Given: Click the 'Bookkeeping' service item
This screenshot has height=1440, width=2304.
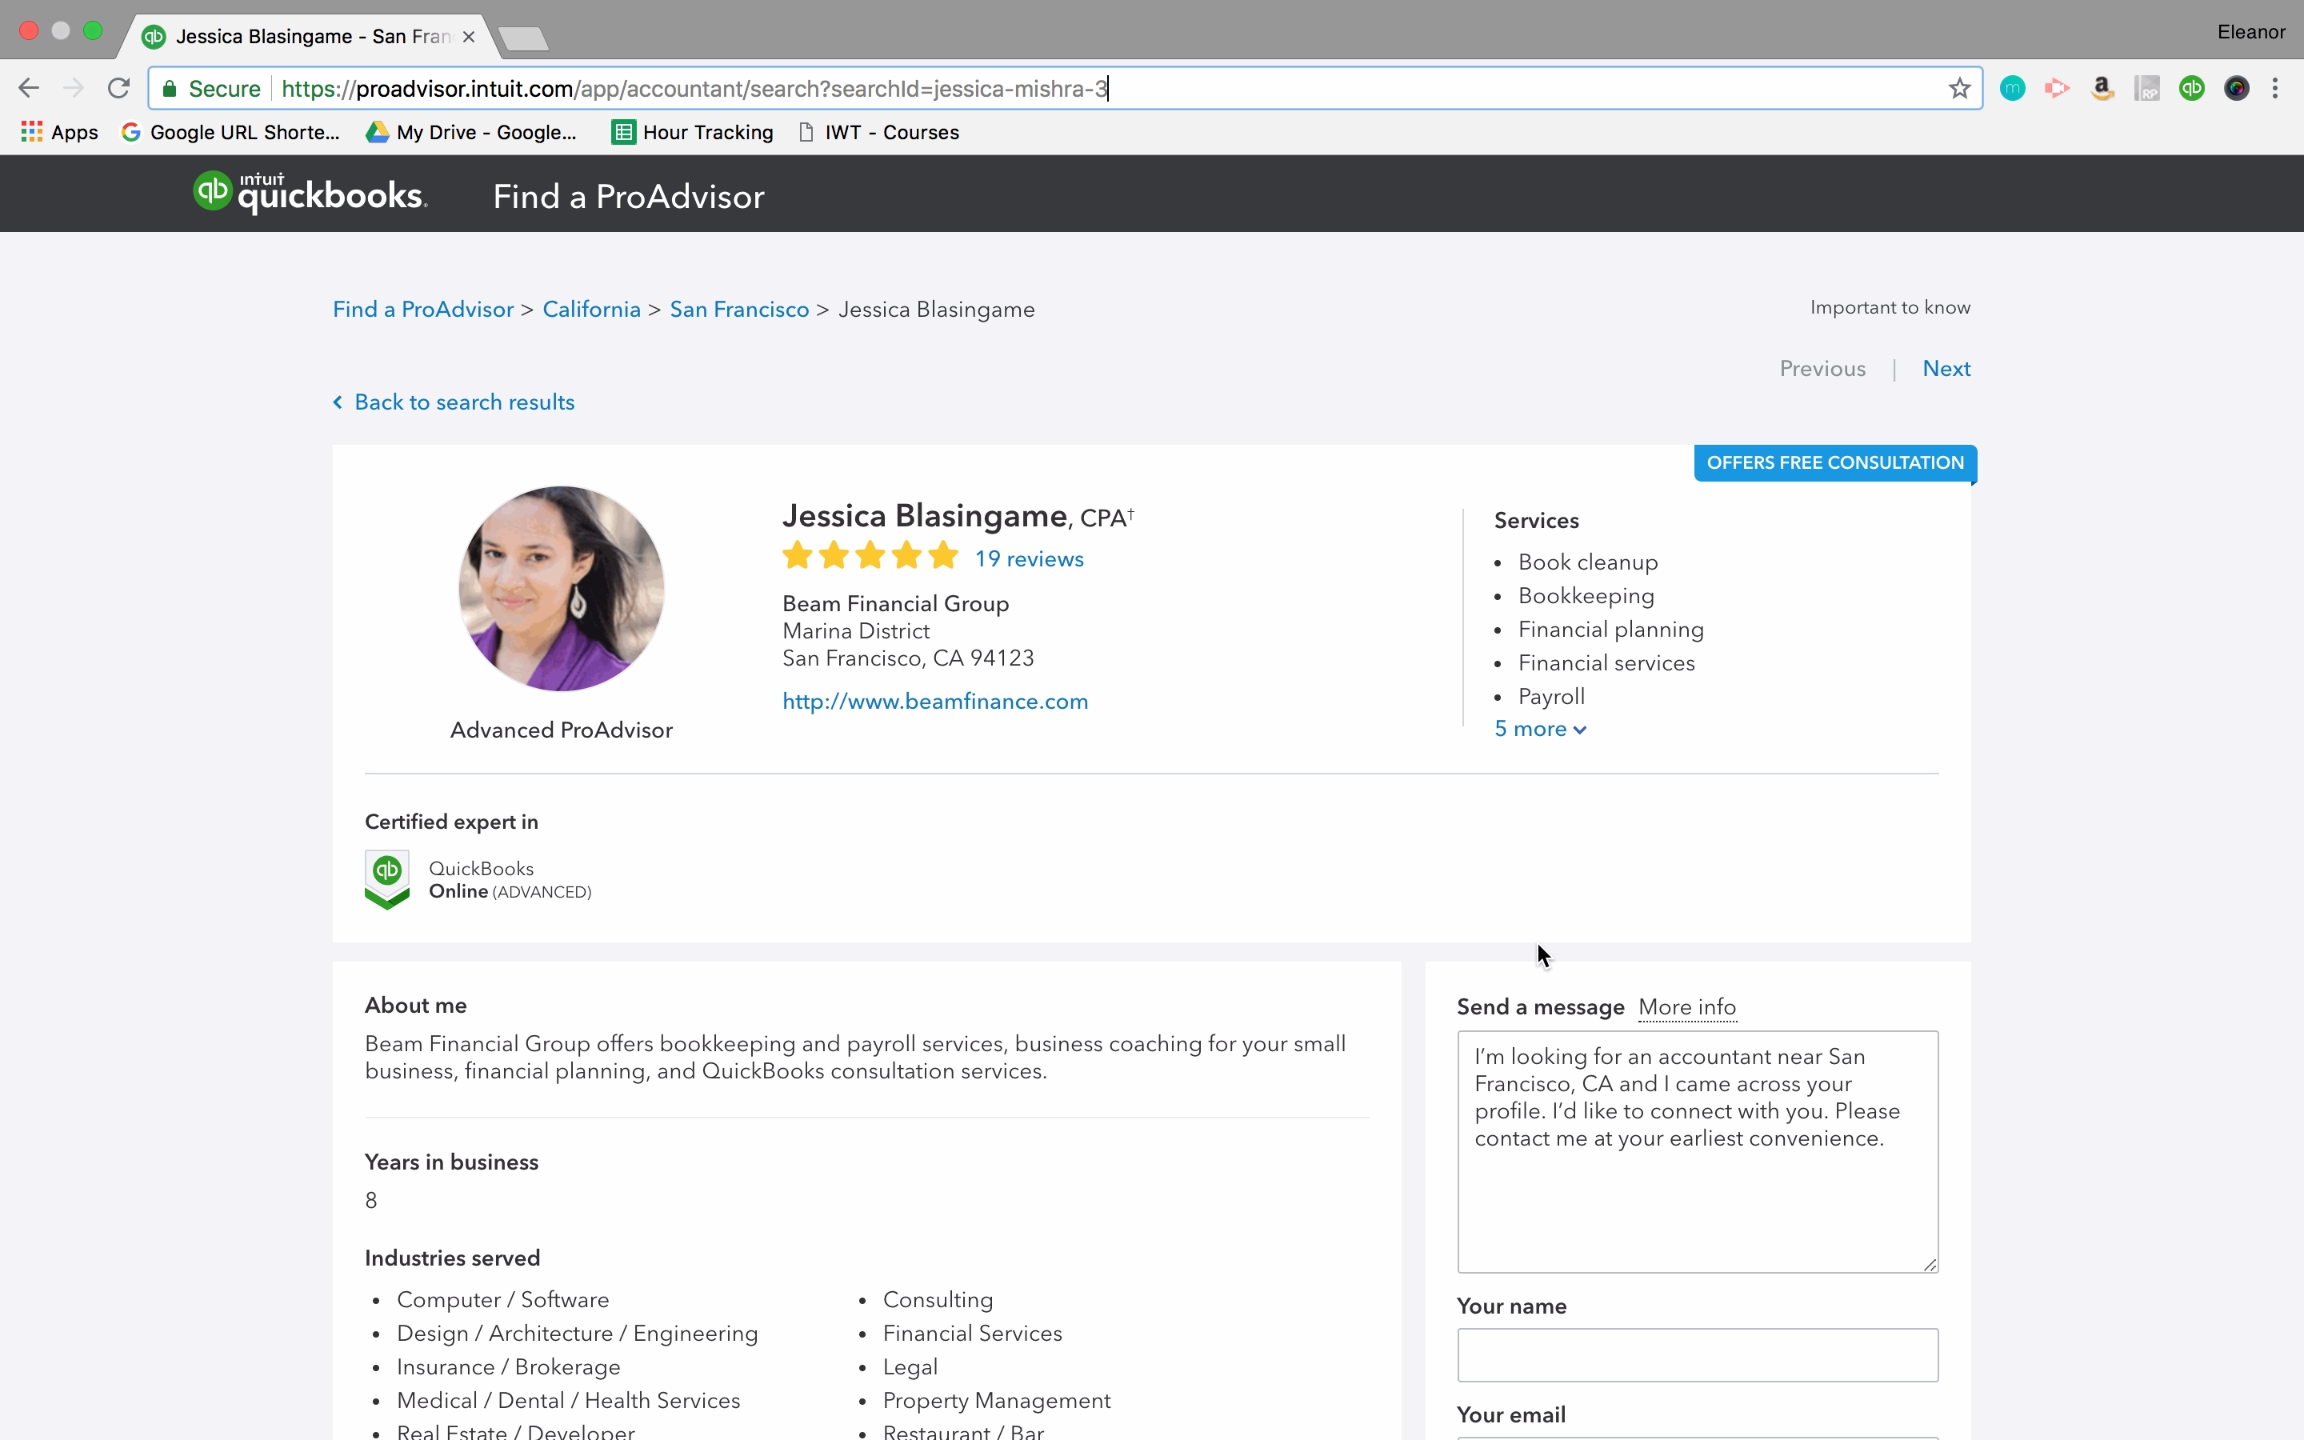Looking at the screenshot, I should coord(1586,595).
